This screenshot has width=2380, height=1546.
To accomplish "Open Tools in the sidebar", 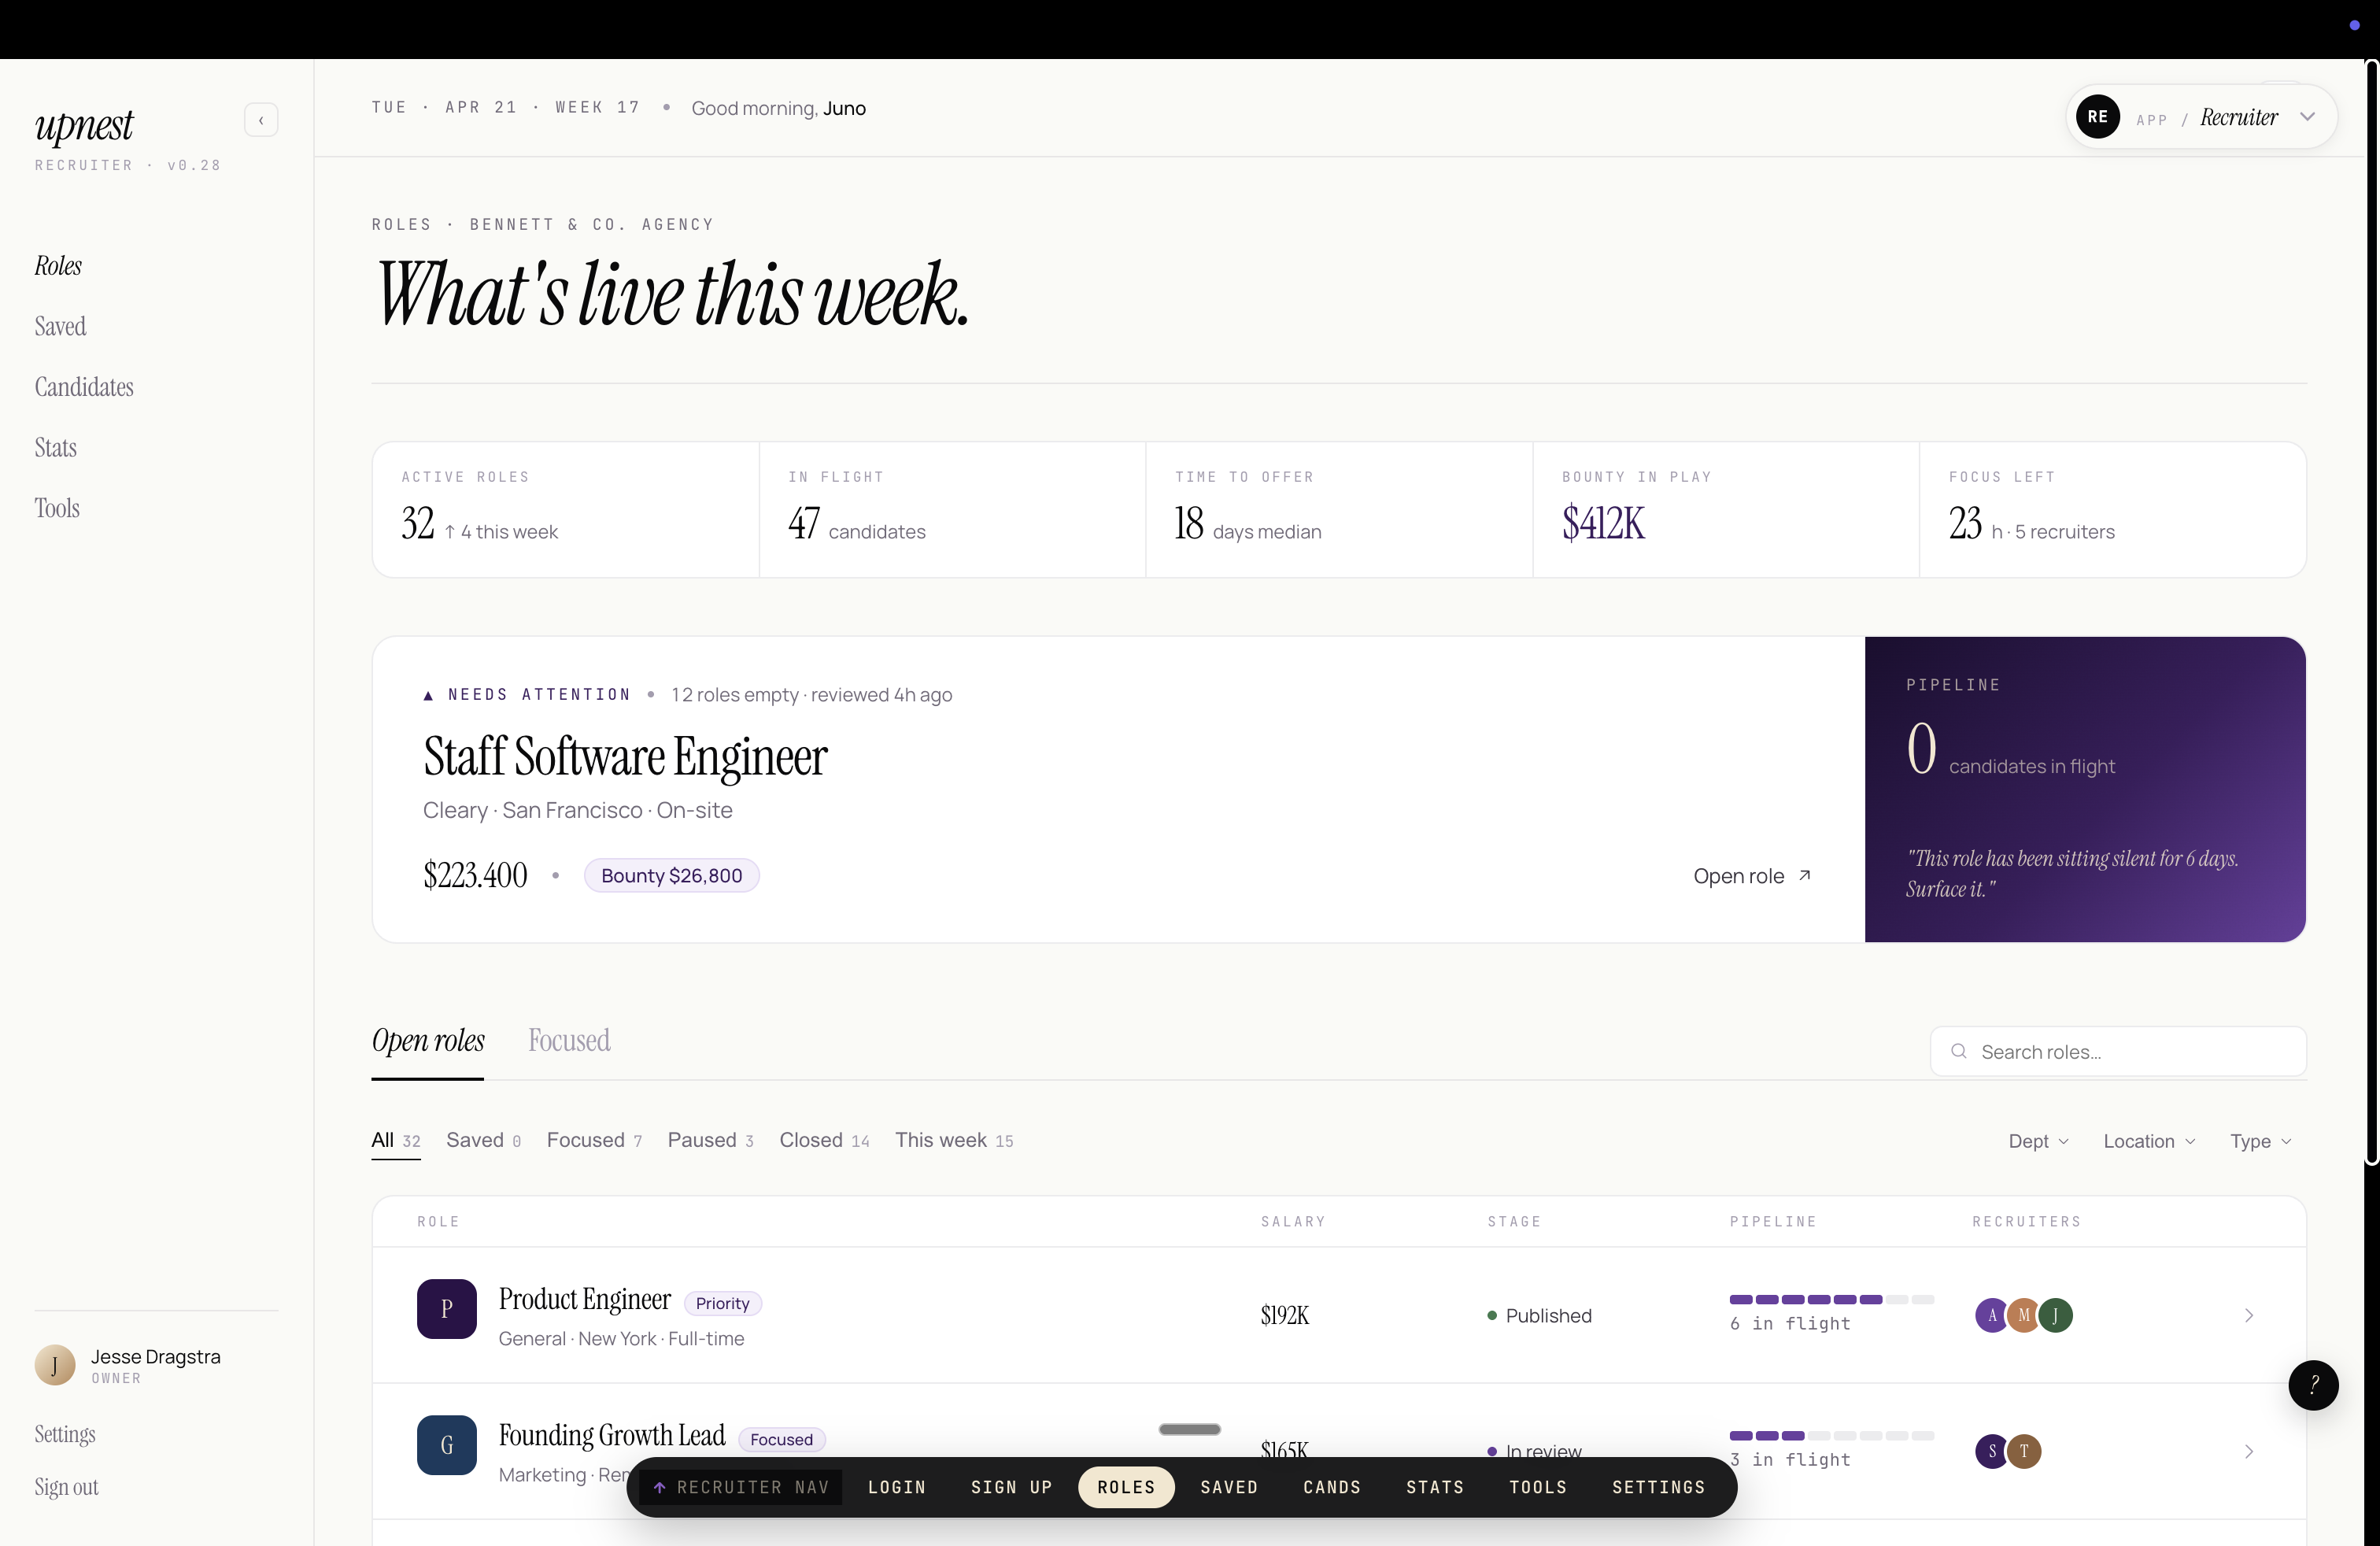I will [57, 508].
